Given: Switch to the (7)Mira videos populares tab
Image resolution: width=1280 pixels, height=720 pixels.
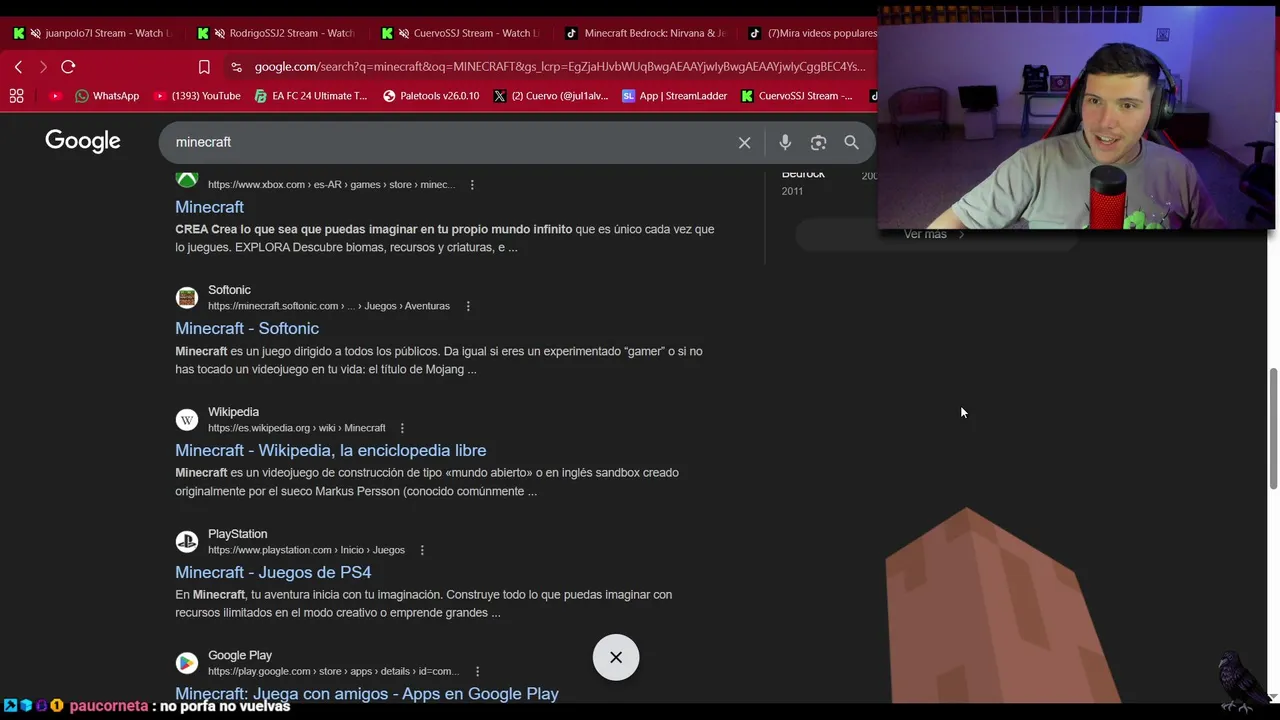Looking at the screenshot, I should coord(811,33).
